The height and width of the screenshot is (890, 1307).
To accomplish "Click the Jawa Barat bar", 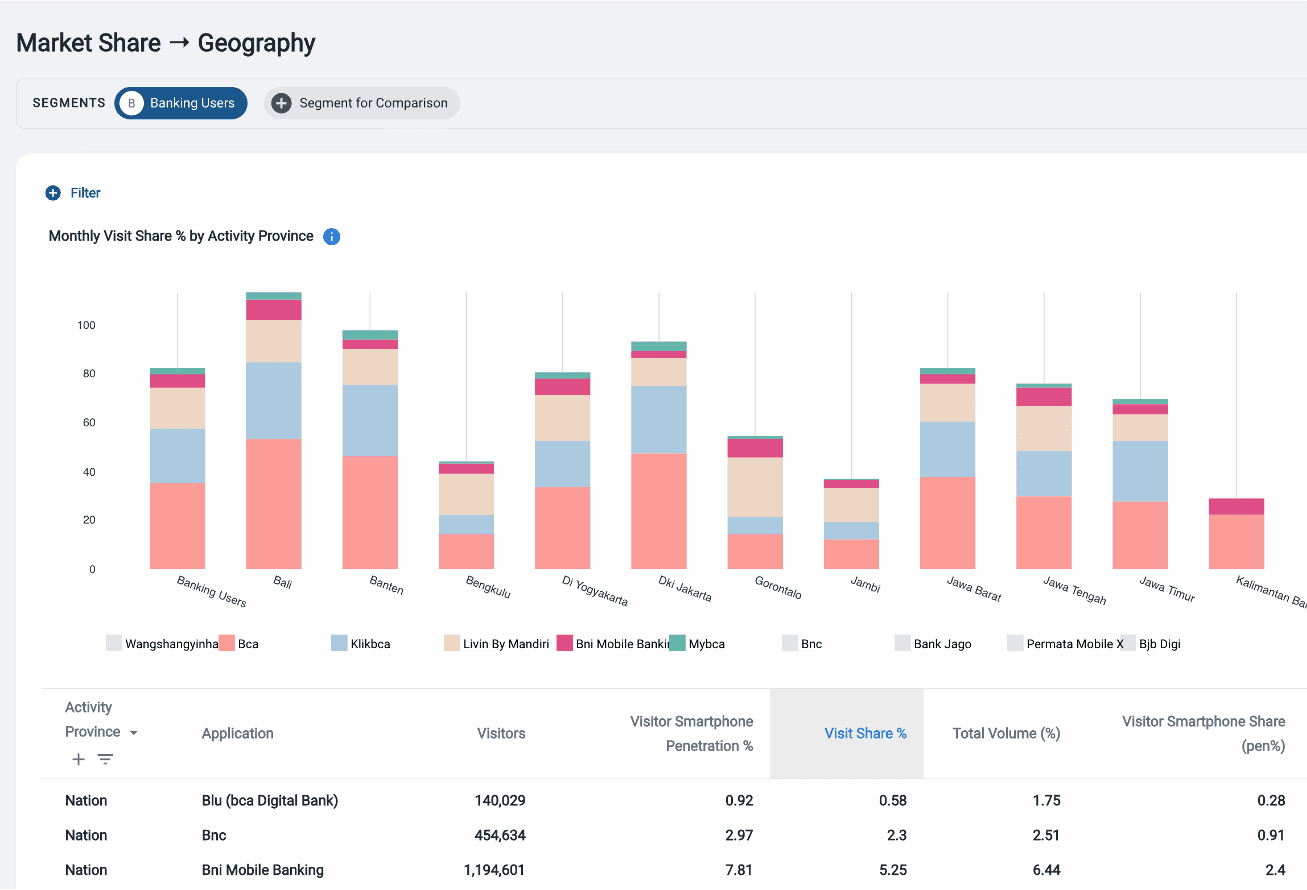I will (x=948, y=469).
